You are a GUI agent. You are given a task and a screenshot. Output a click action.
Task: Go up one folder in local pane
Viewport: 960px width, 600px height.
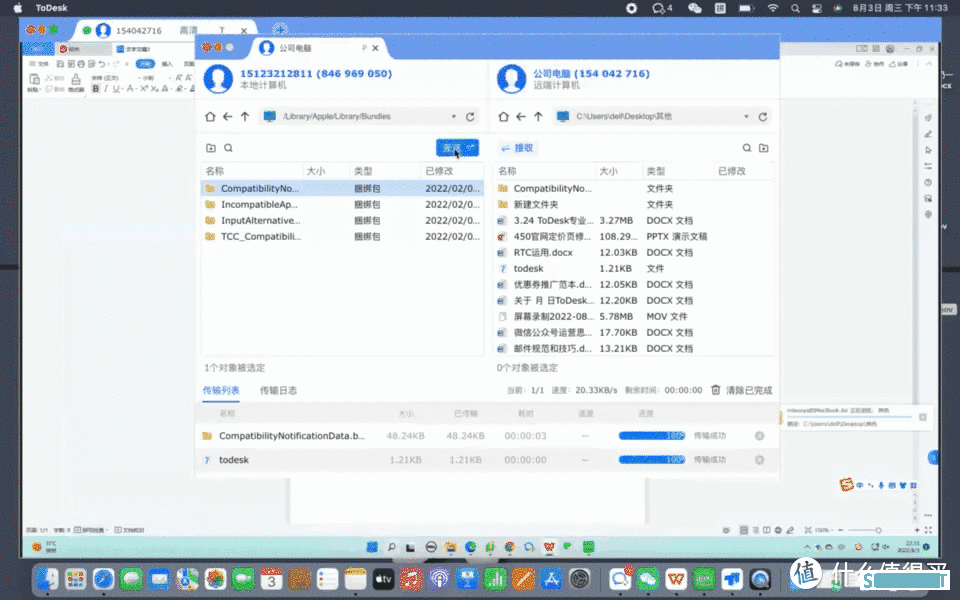[x=245, y=116]
